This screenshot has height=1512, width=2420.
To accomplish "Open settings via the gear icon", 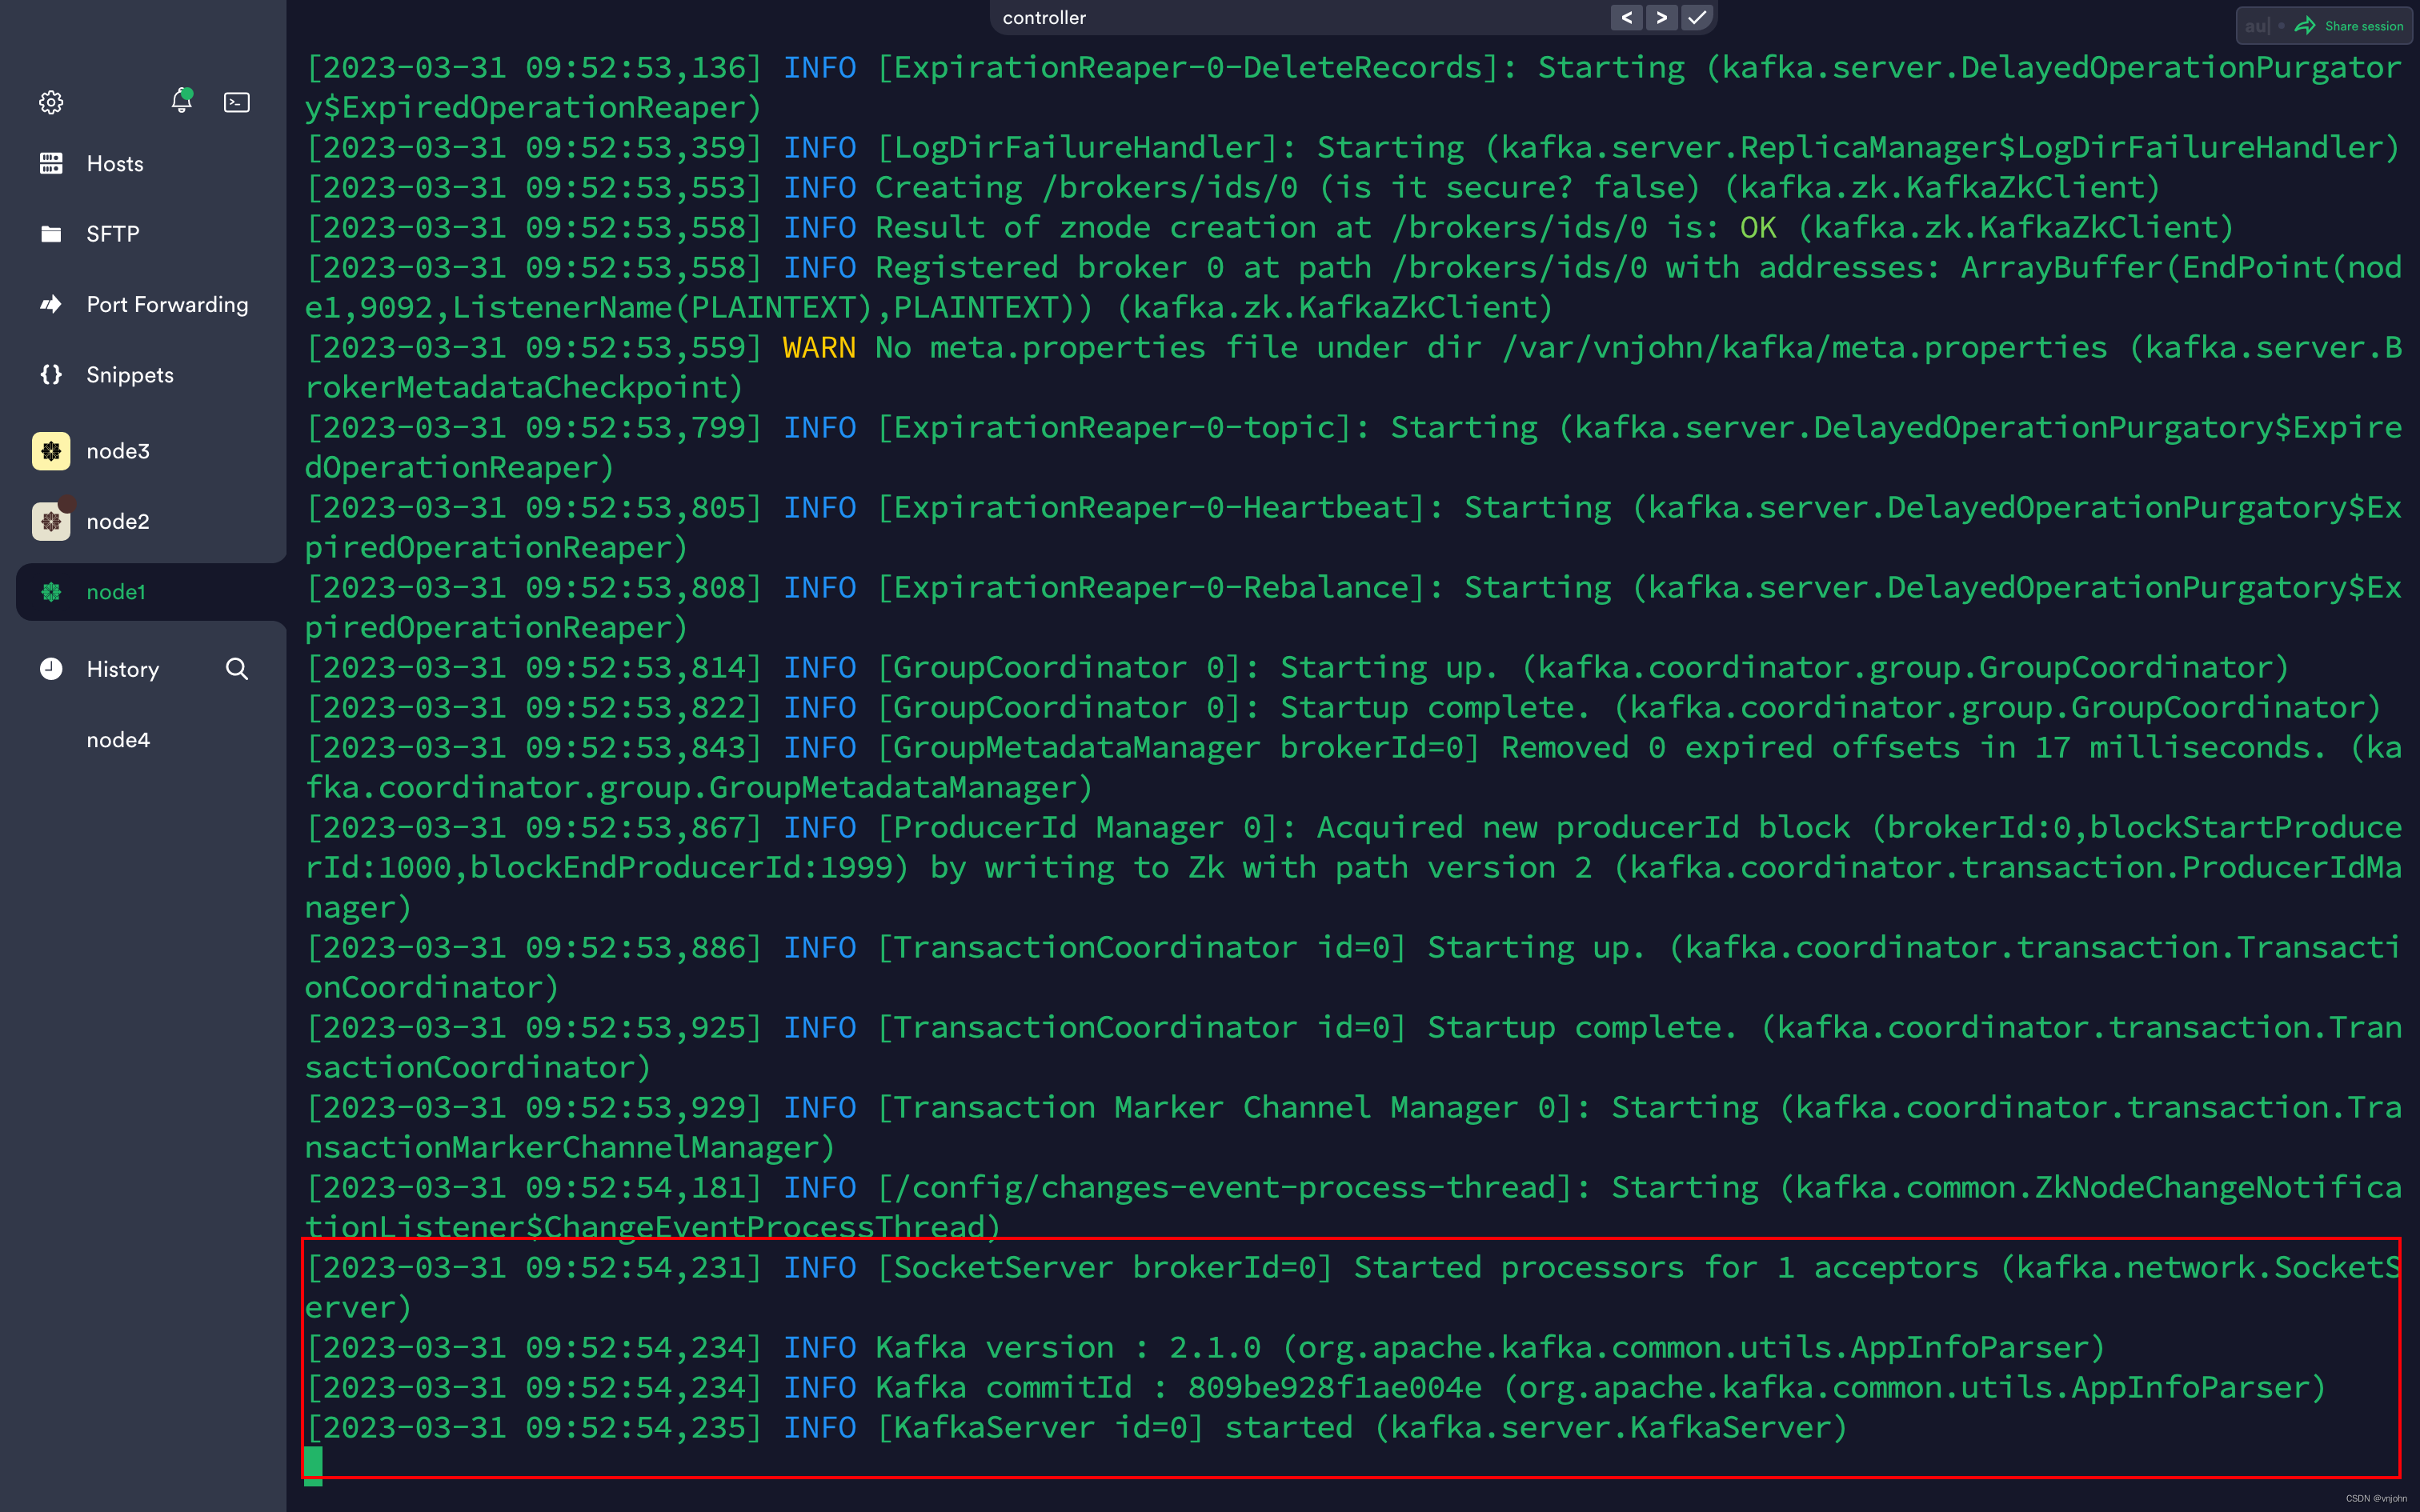I will coord(51,102).
